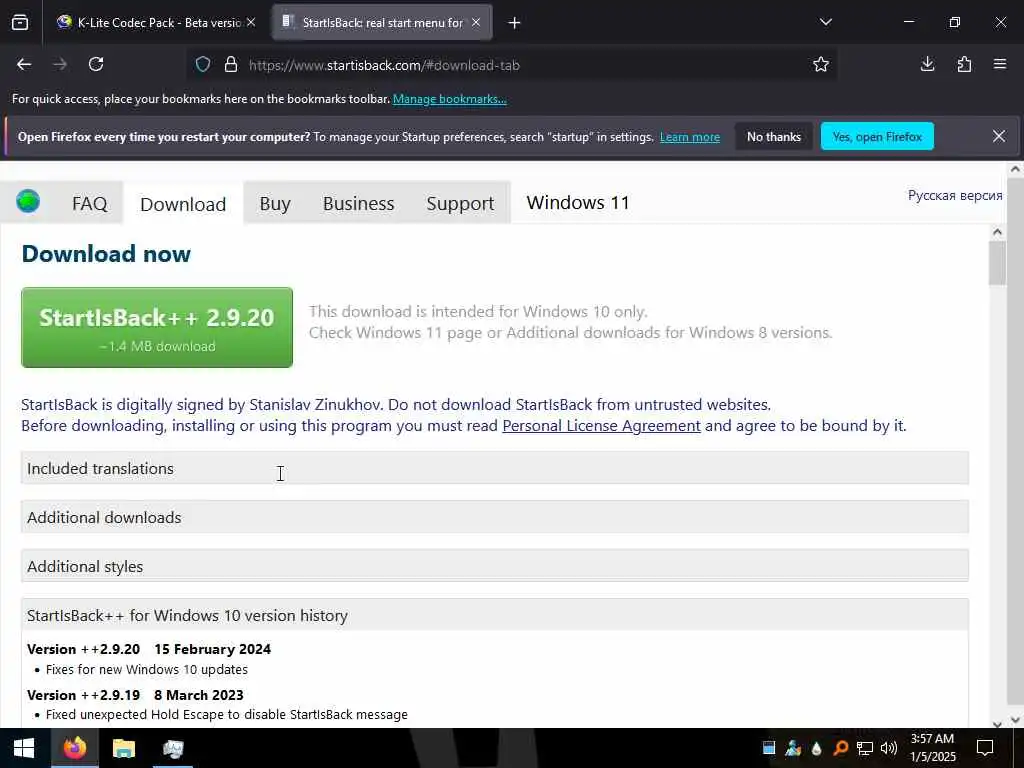Expand the Additional downloads section

(x=495, y=517)
